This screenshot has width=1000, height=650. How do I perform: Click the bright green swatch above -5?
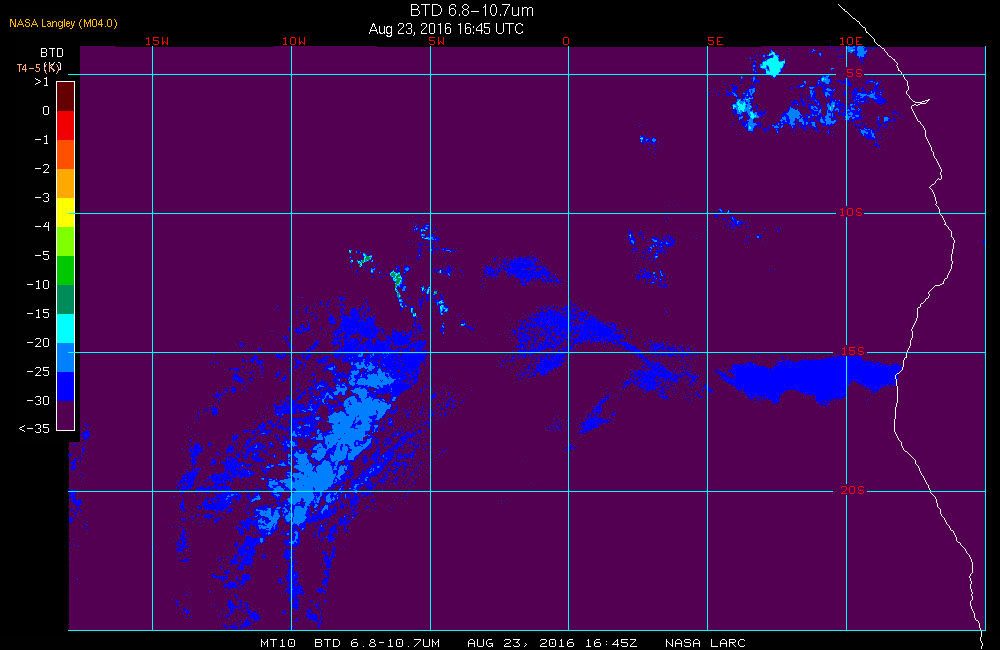(x=66, y=242)
